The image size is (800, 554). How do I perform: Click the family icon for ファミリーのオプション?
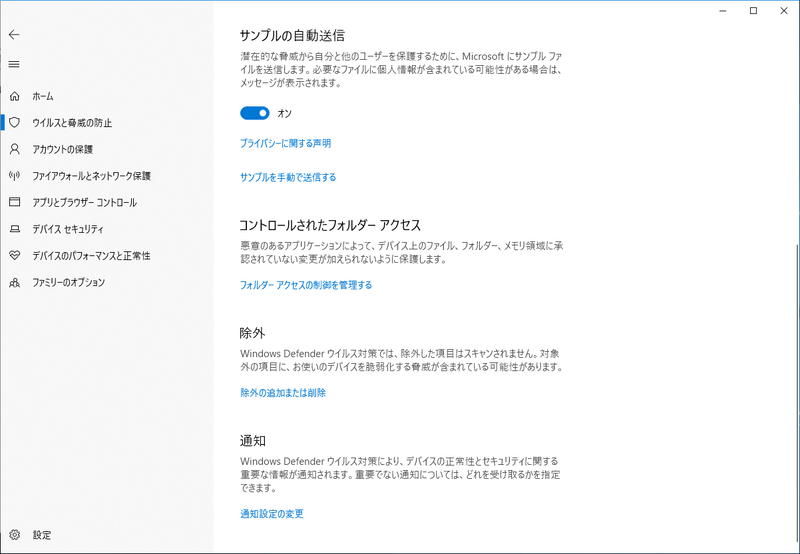pyautogui.click(x=15, y=282)
